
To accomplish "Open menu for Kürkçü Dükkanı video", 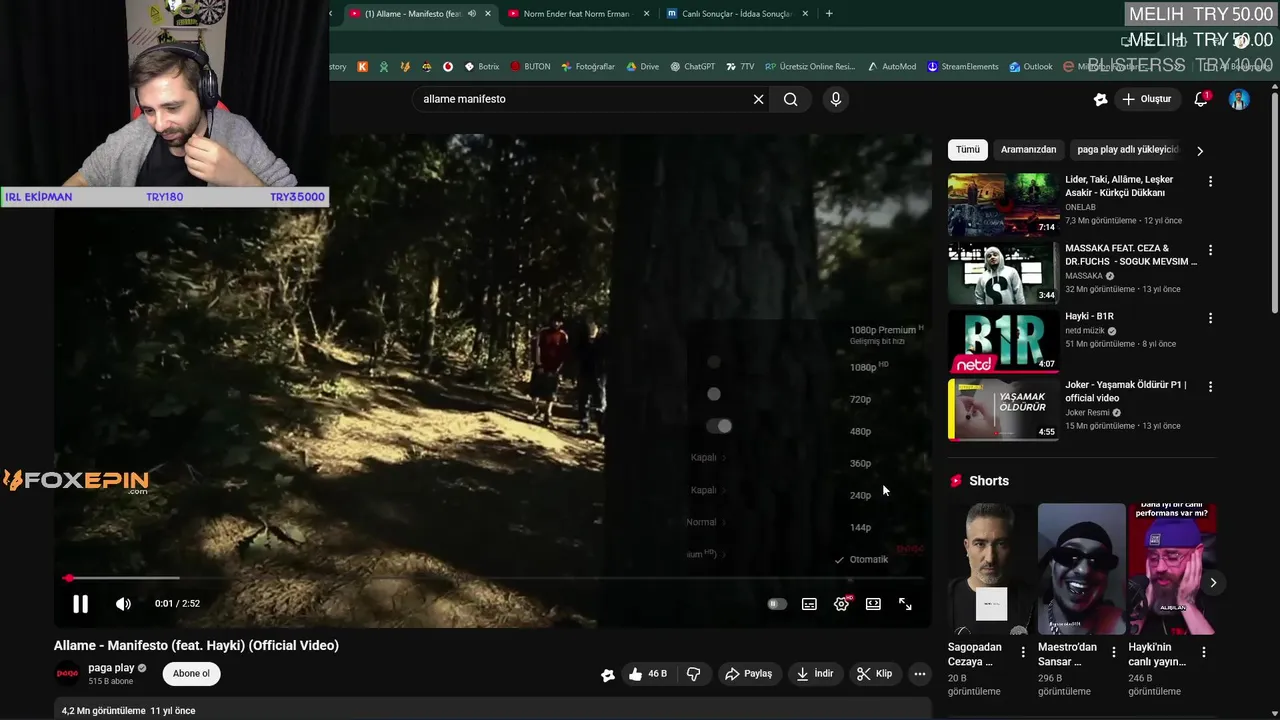I will (x=1210, y=182).
